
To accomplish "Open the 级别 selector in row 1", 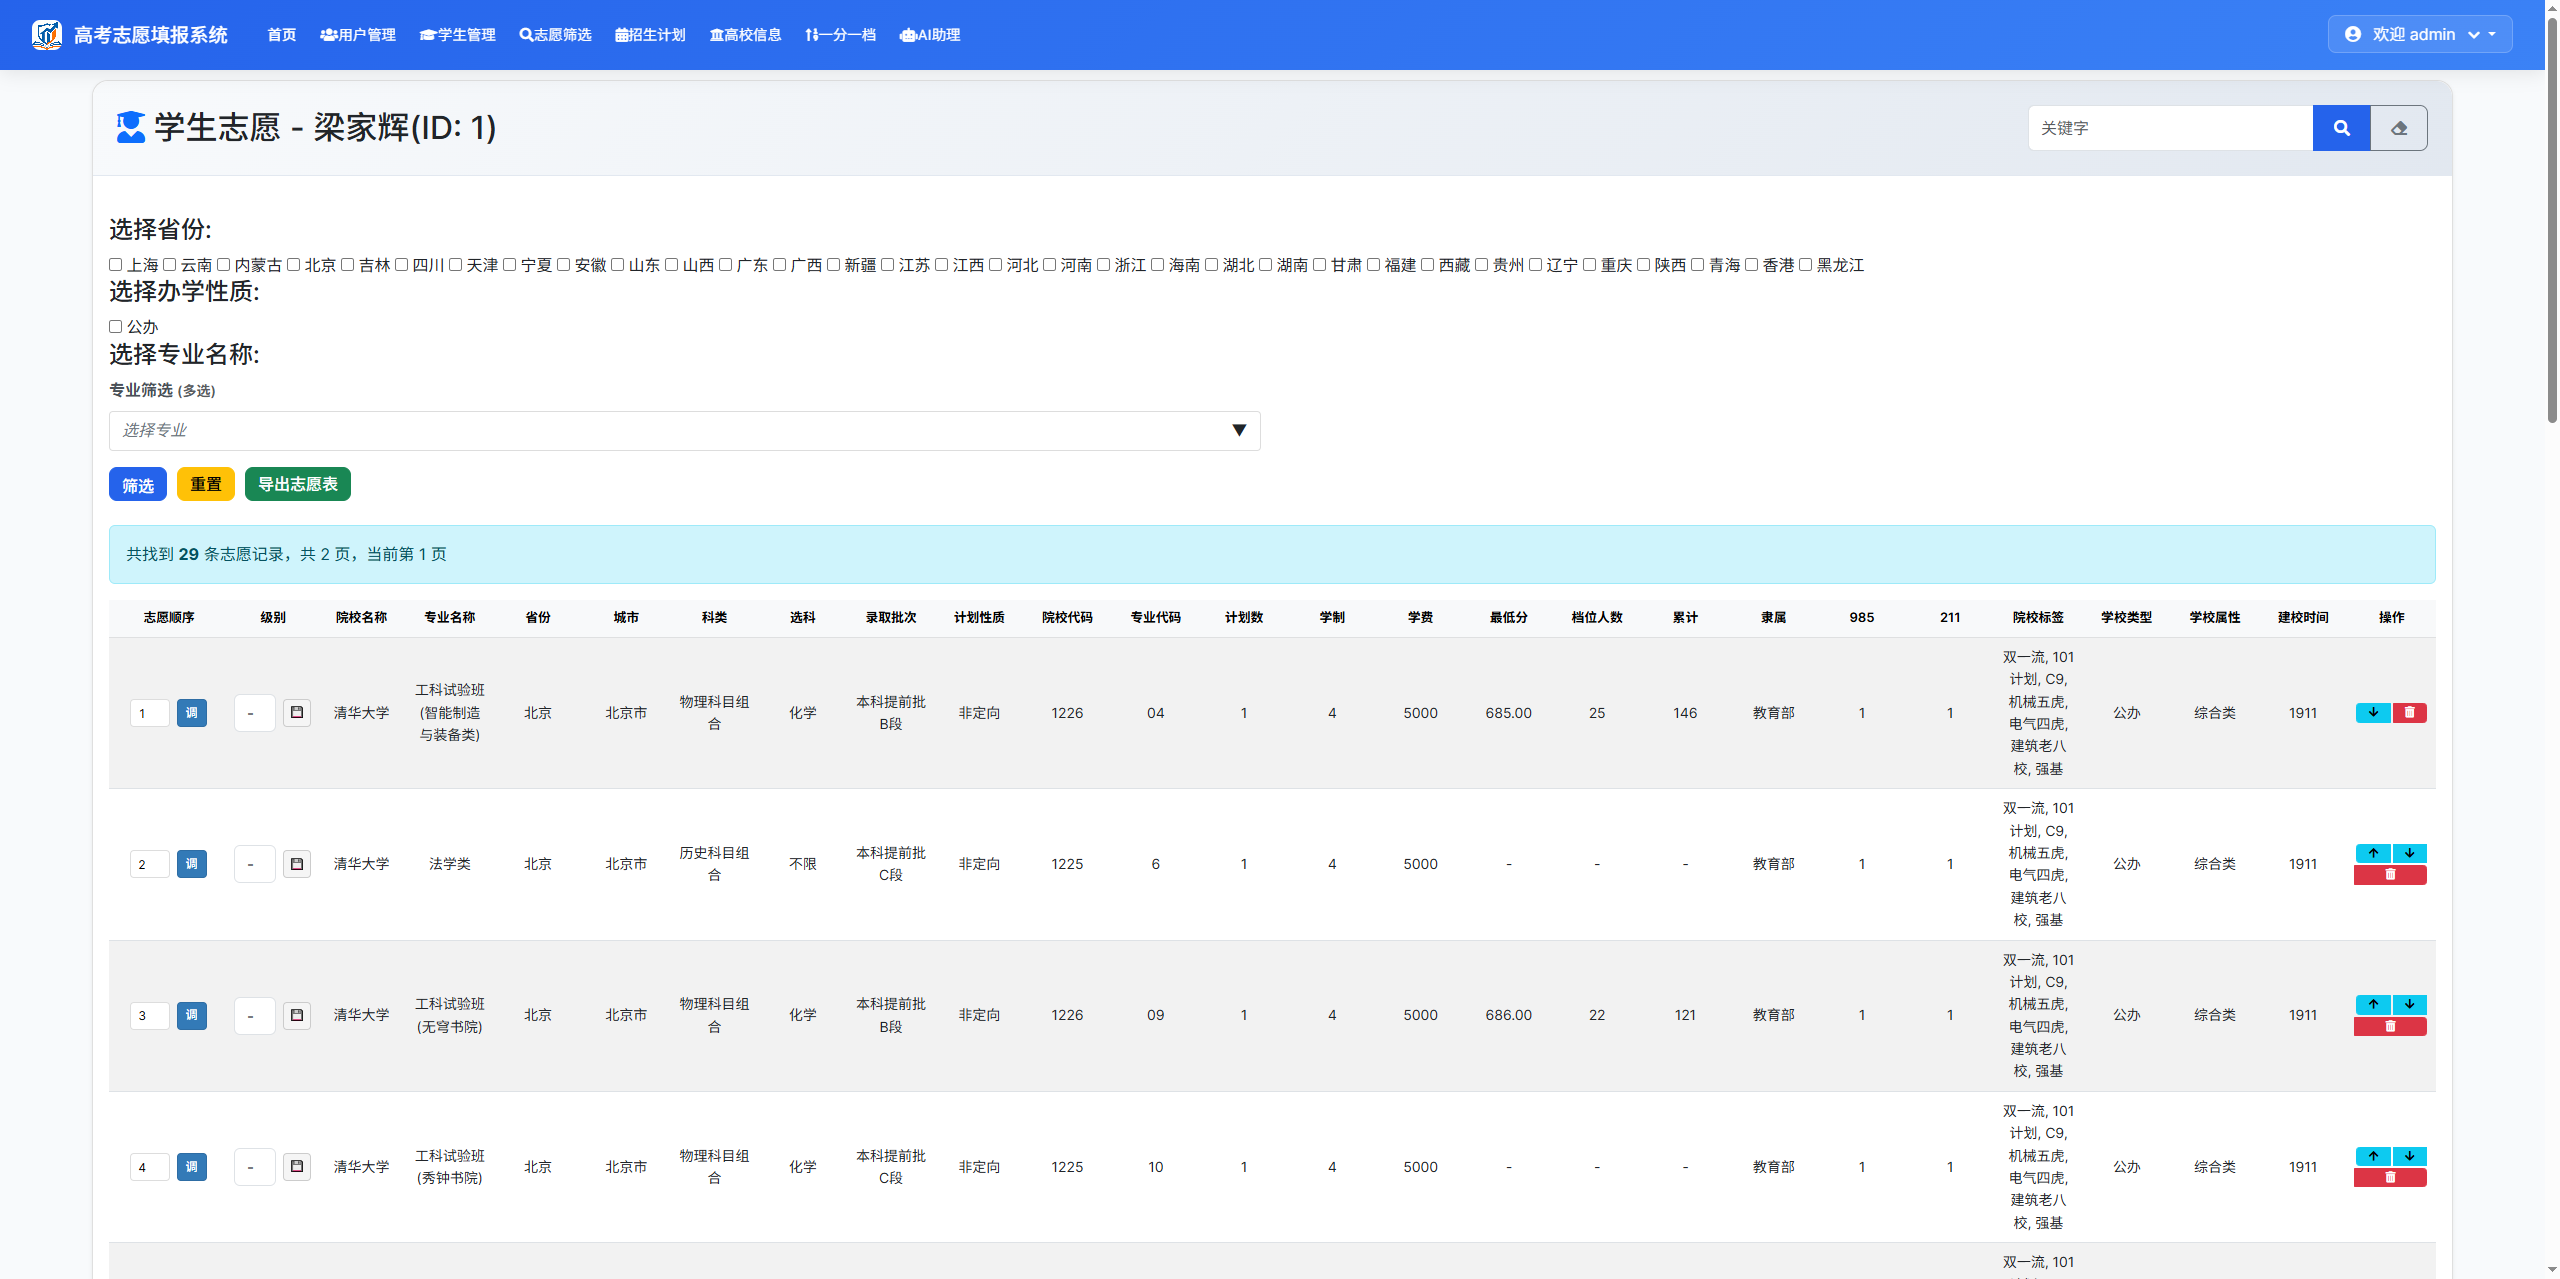I will (x=254, y=712).
